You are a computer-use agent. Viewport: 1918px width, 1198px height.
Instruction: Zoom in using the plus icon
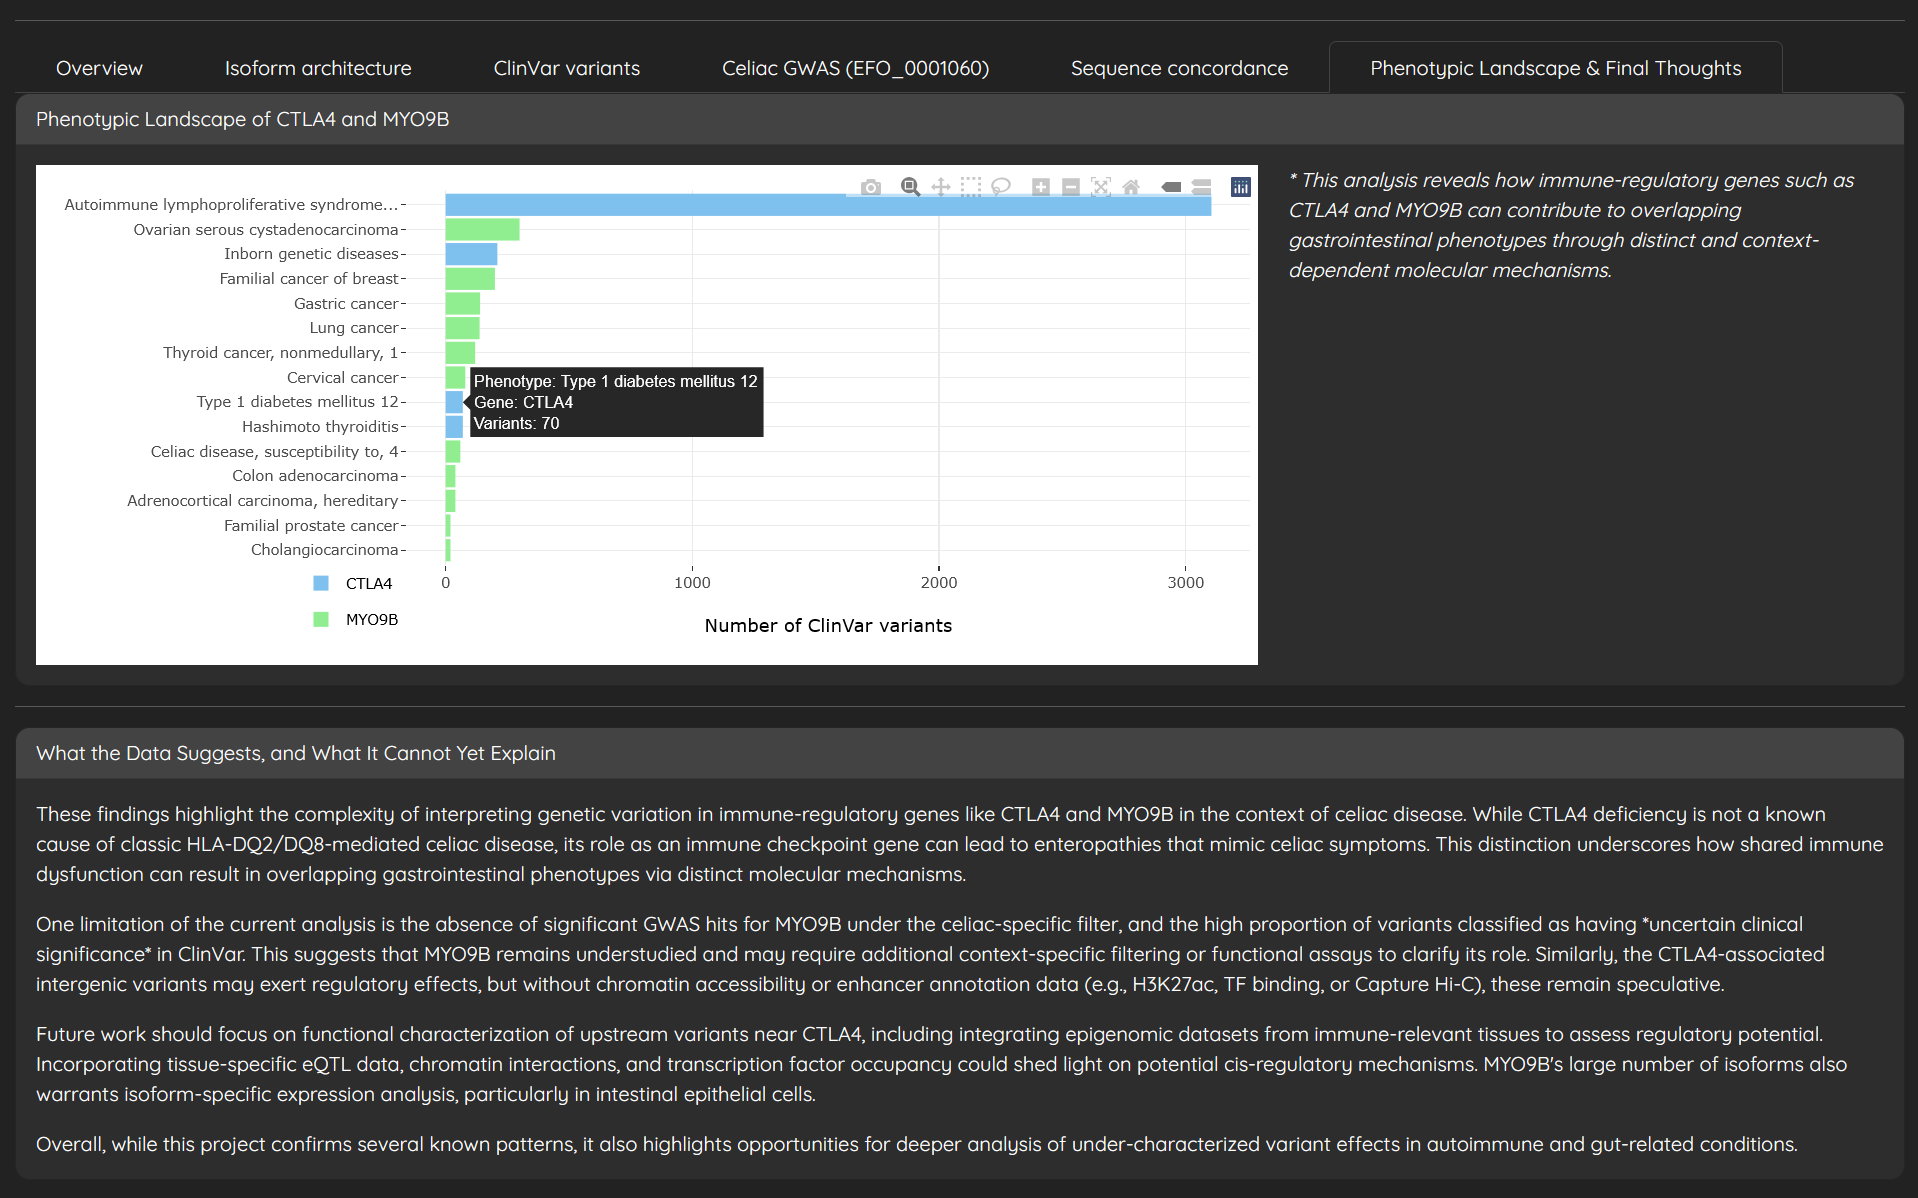pyautogui.click(x=1041, y=187)
